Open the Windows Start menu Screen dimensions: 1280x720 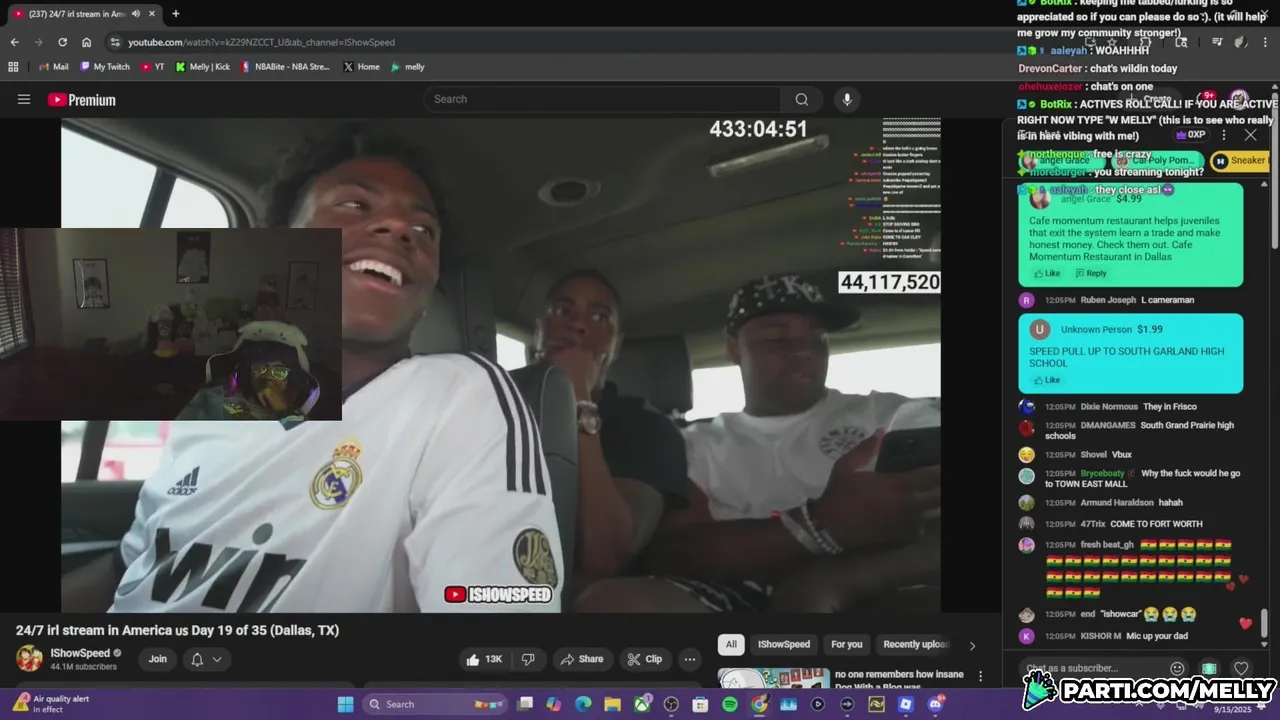[345, 704]
